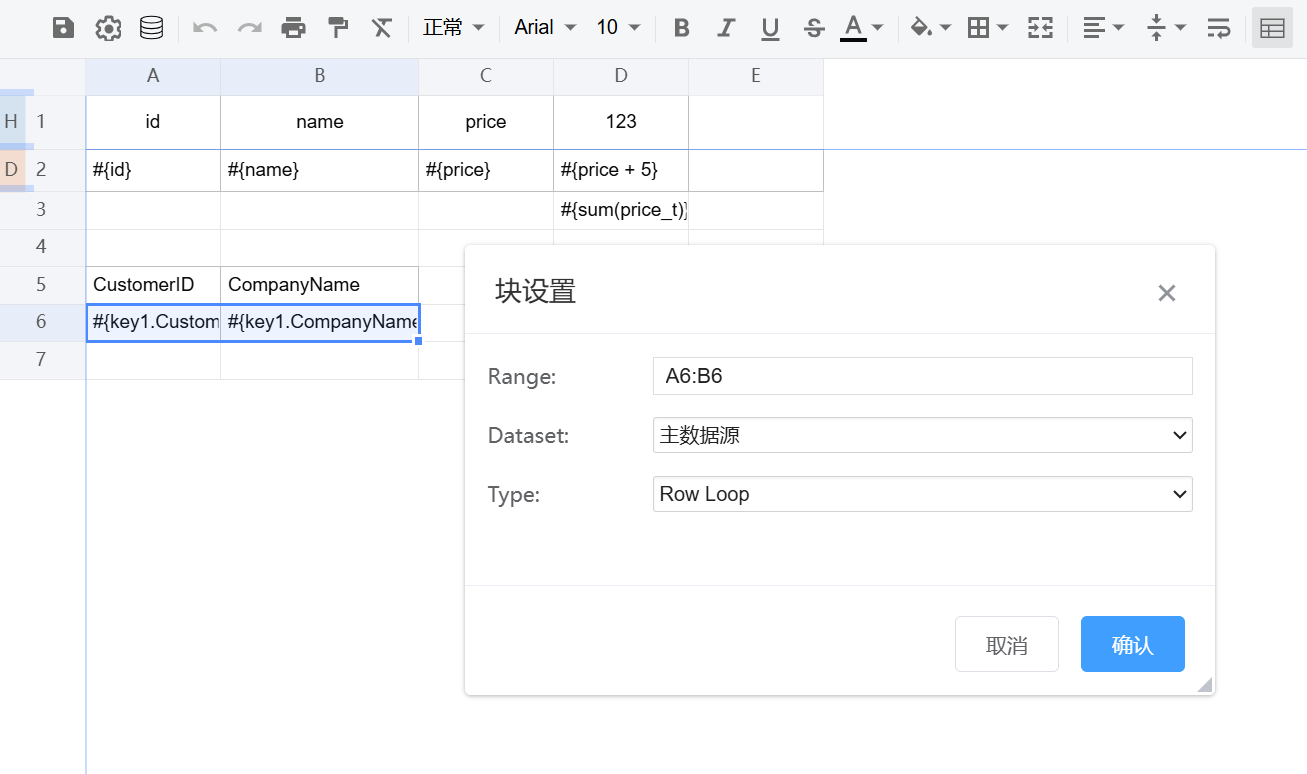
Task: Toggle italic formatting
Action: 726,28
